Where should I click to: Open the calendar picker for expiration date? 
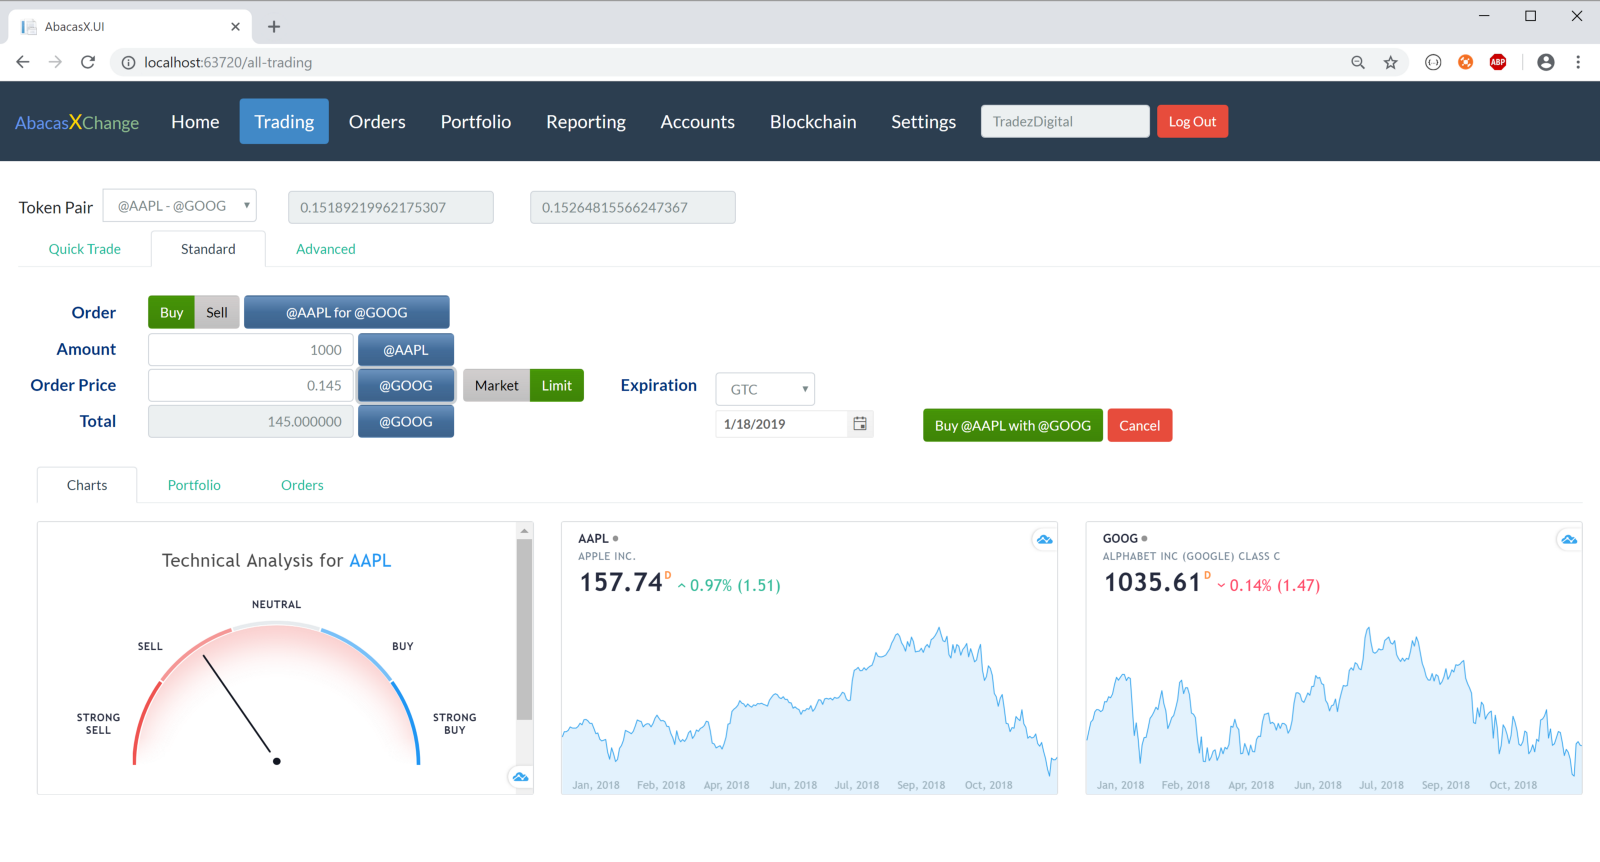pos(859,424)
